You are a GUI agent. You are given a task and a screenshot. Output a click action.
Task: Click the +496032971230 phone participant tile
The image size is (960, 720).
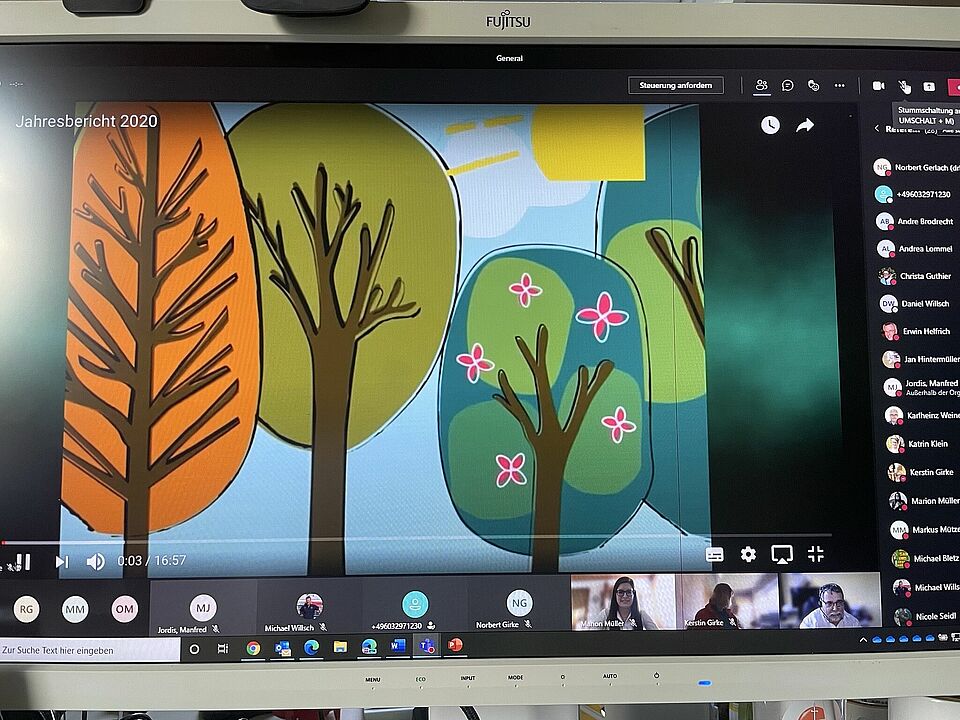[x=414, y=607]
